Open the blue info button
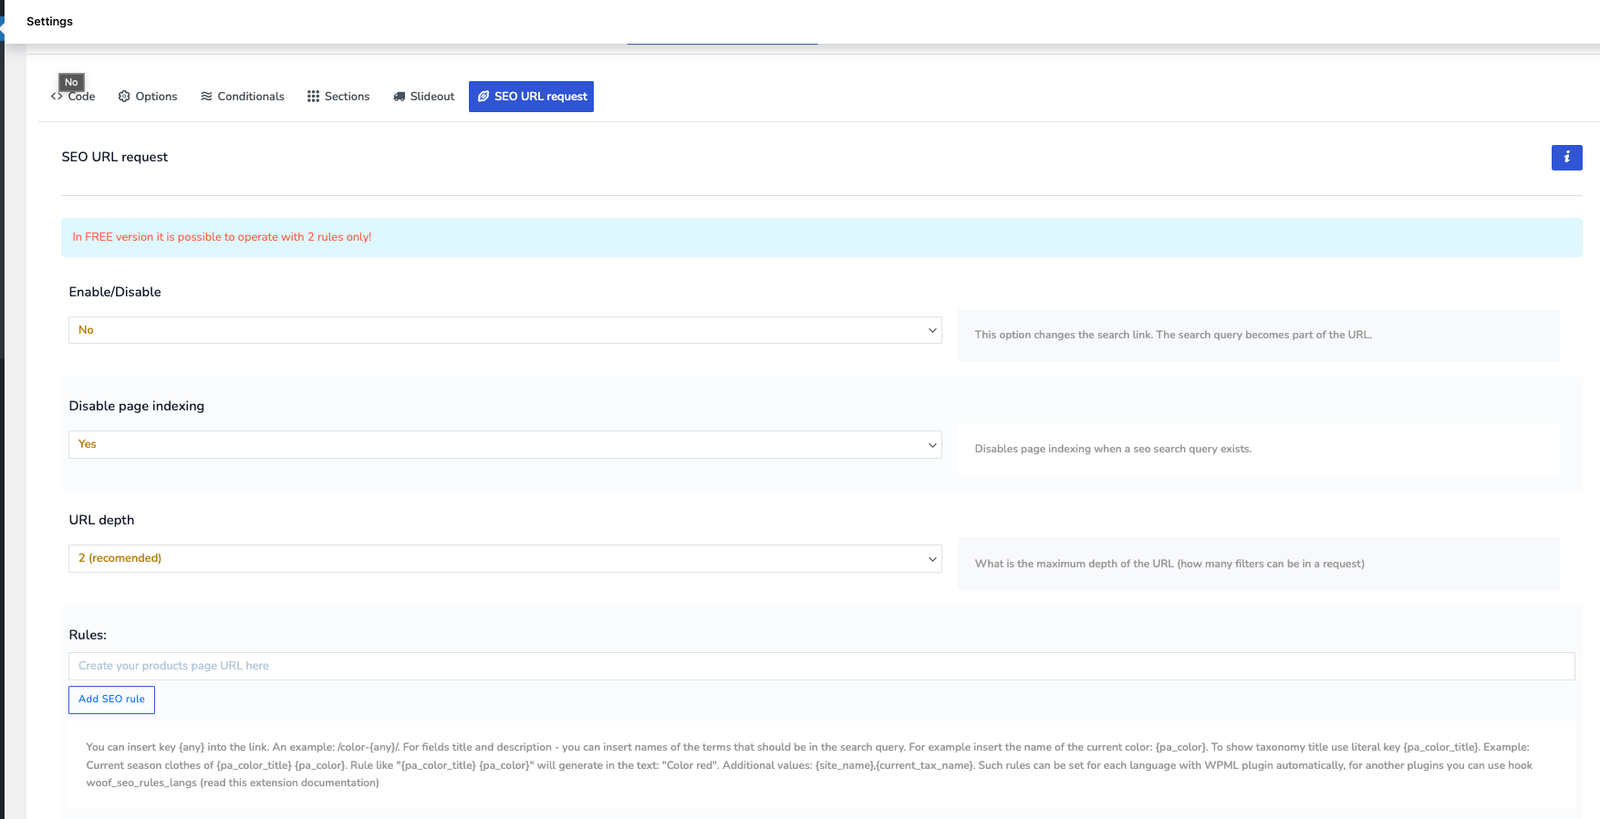This screenshot has width=1600, height=819. point(1566,157)
